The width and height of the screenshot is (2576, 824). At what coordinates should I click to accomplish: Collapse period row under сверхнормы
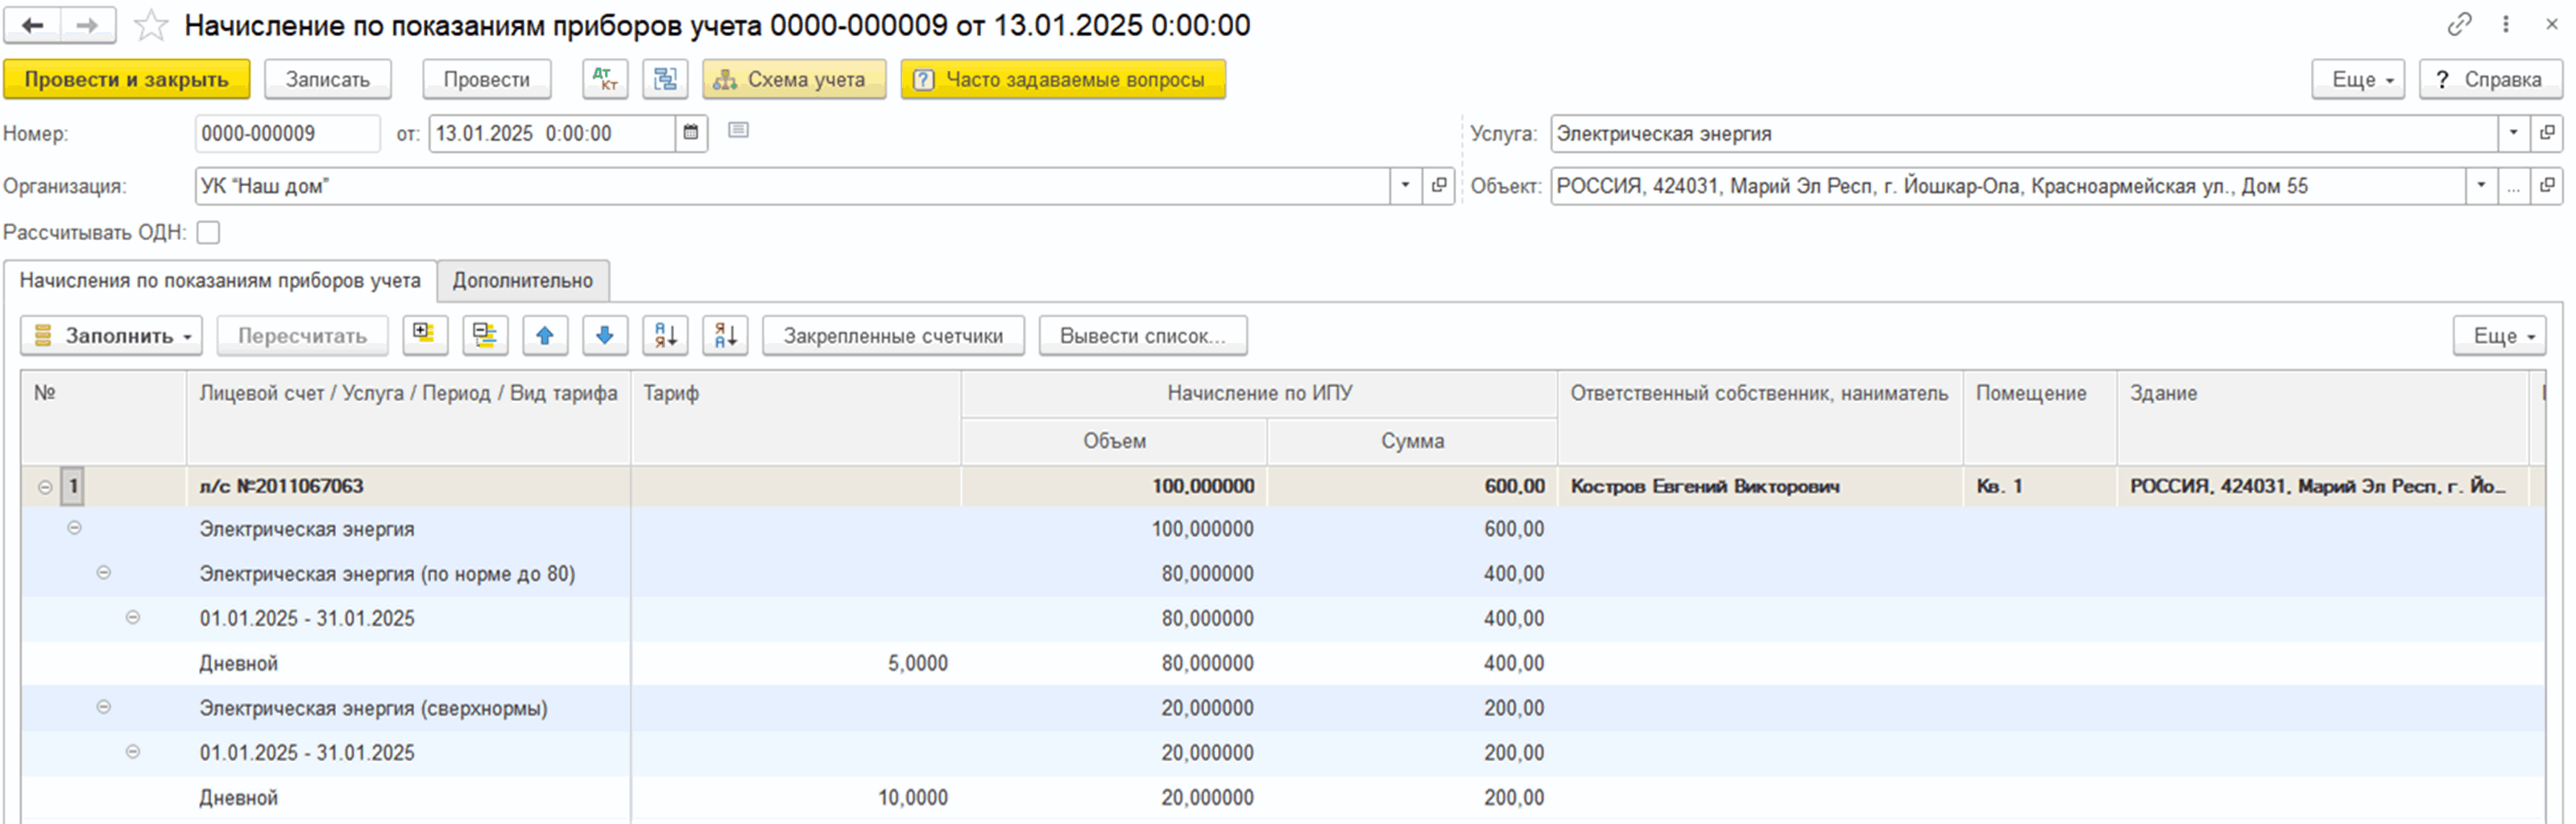[x=132, y=752]
